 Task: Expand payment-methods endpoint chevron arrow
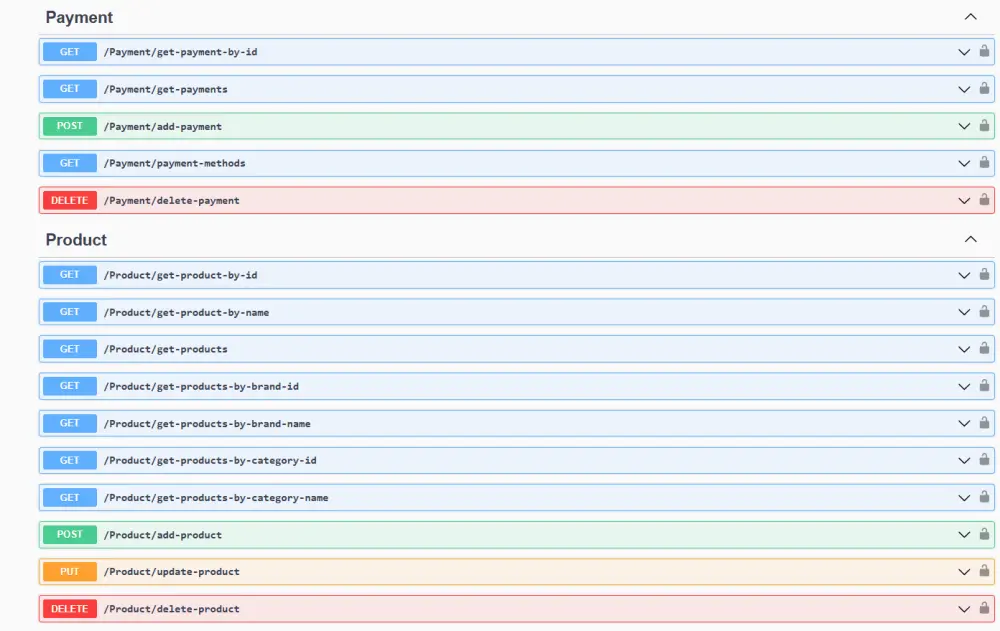point(964,163)
